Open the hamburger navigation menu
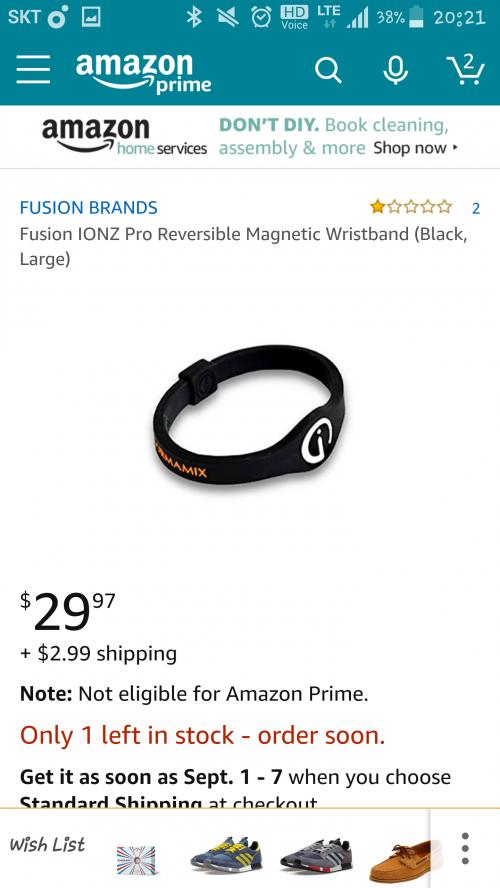The width and height of the screenshot is (500, 888). [x=33, y=71]
